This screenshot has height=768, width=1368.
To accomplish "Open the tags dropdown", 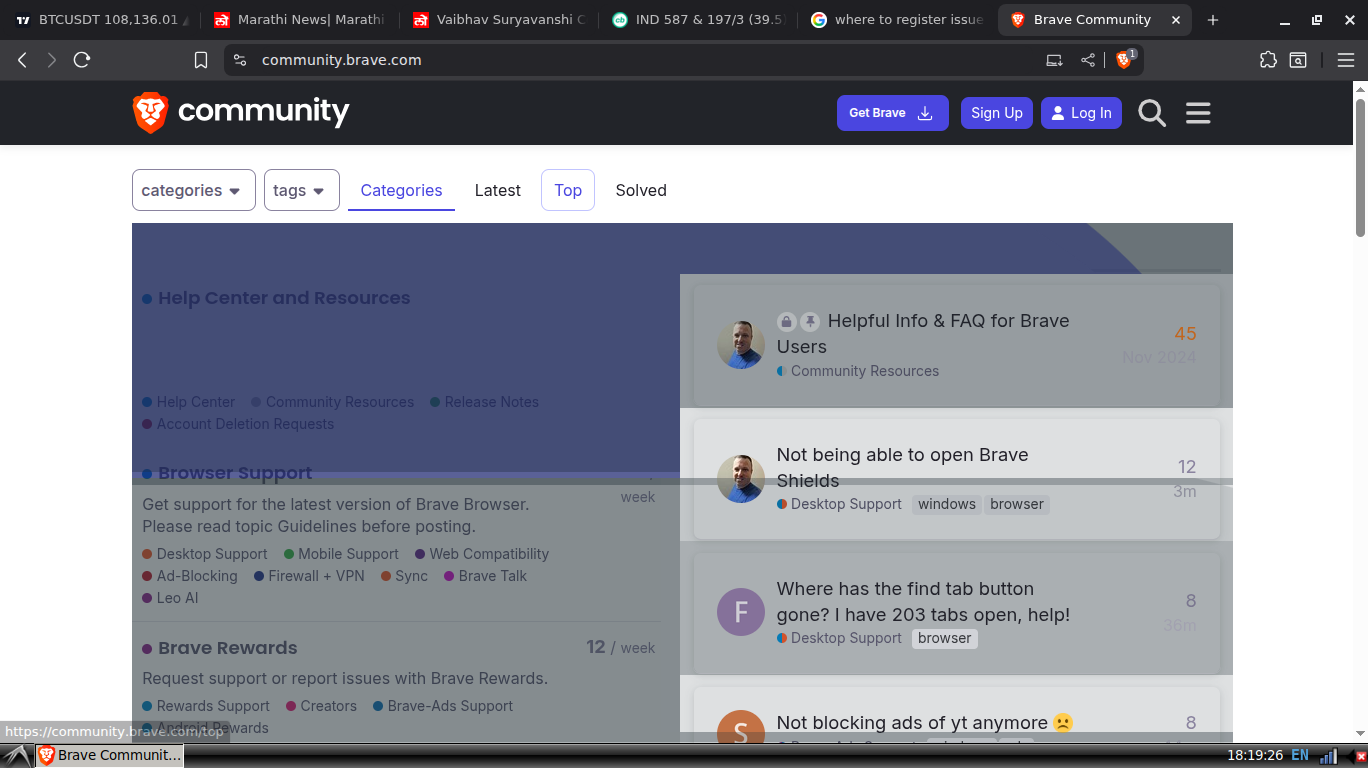I will coord(302,190).
